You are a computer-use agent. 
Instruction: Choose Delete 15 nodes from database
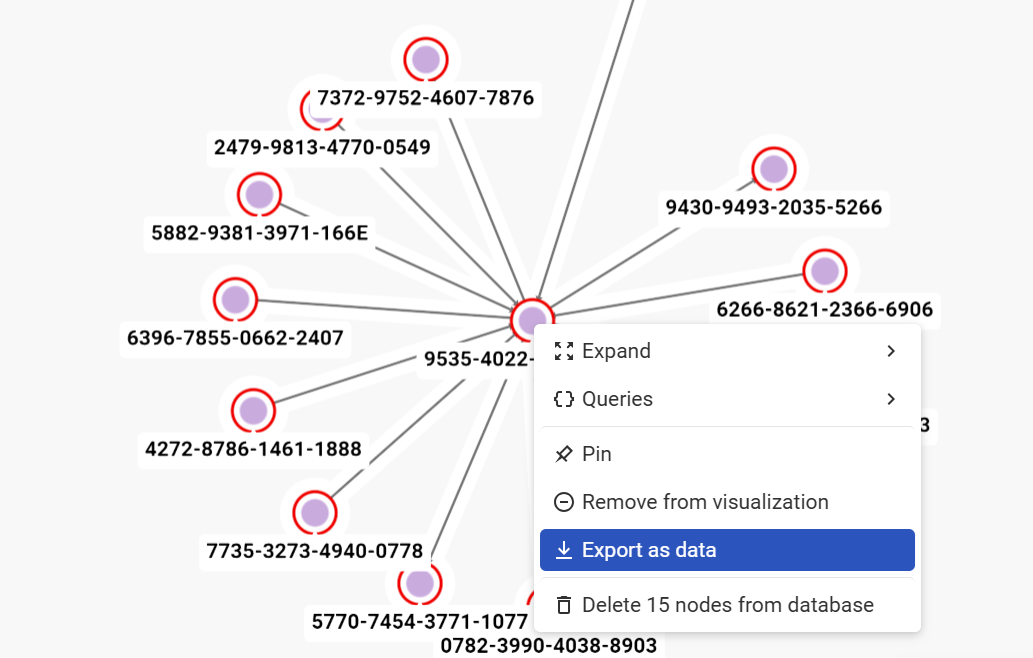click(x=727, y=605)
